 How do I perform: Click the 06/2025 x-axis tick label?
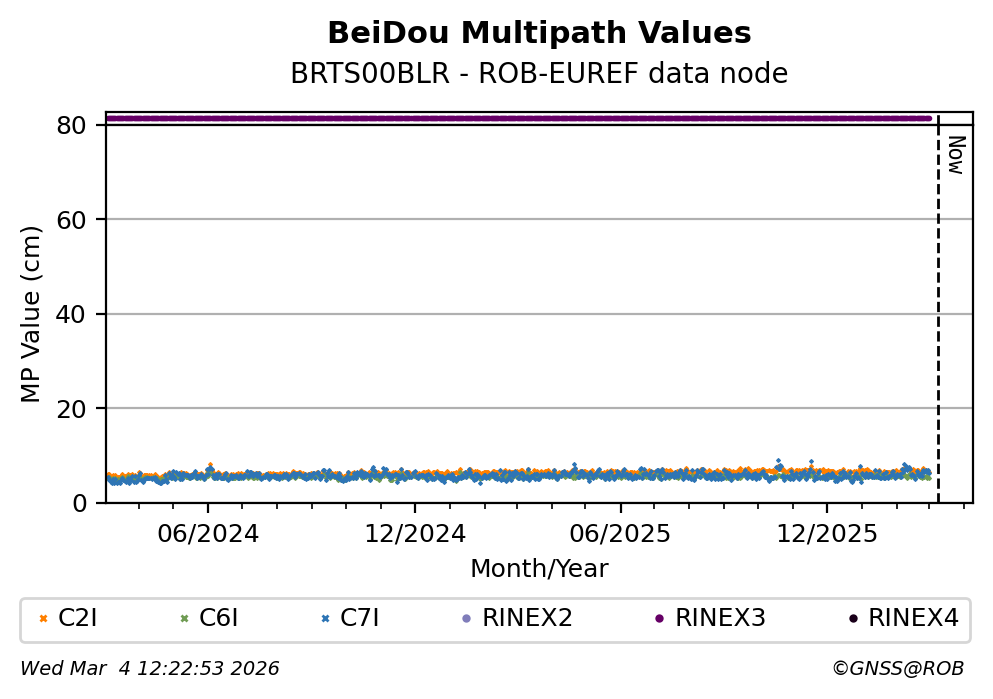click(620, 534)
